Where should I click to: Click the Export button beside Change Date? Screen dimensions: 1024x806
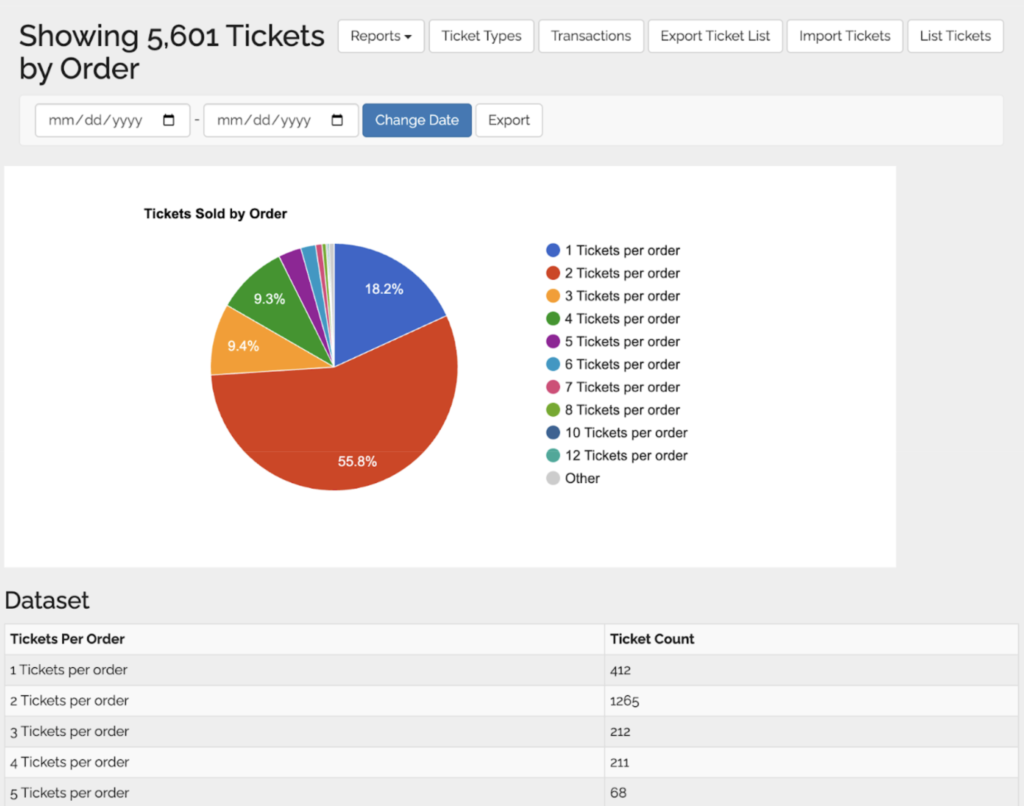[509, 120]
